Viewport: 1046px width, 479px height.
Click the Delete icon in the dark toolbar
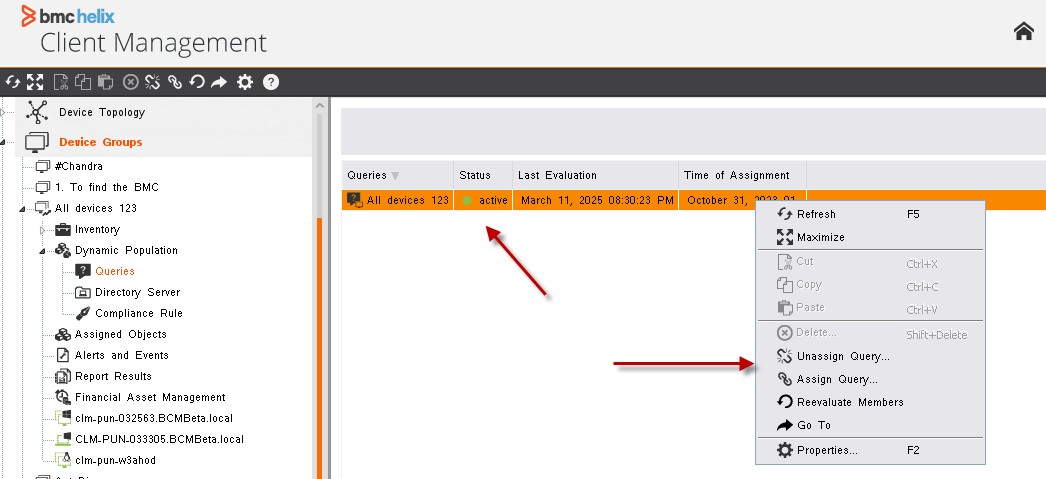[131, 82]
